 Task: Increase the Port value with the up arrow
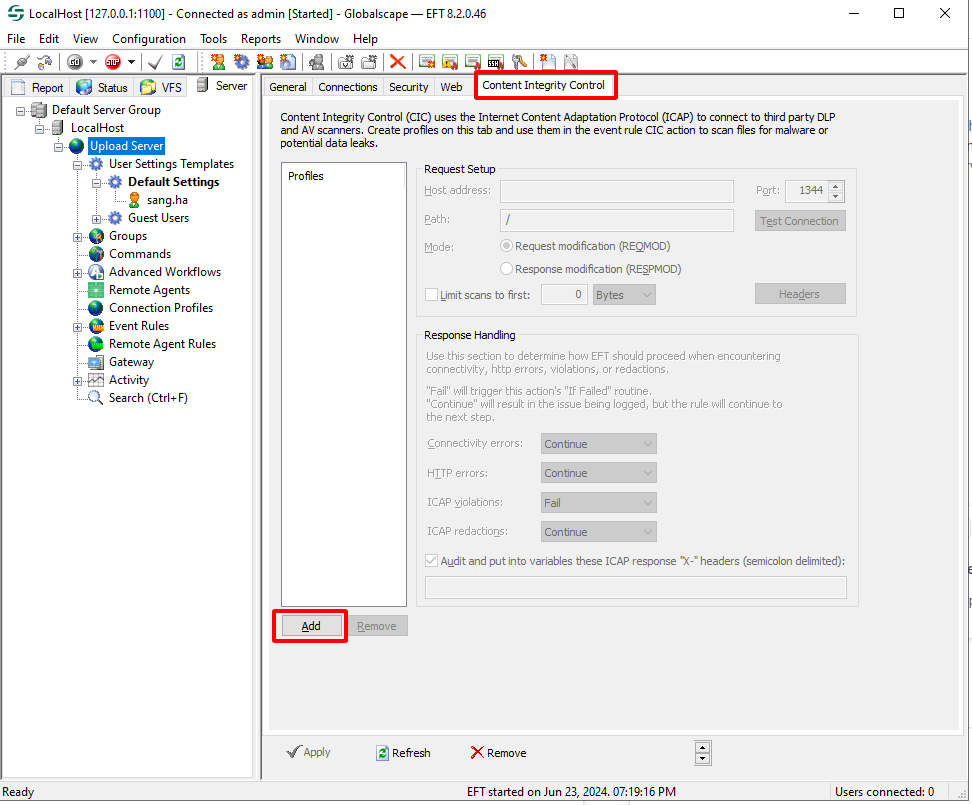[x=836, y=186]
